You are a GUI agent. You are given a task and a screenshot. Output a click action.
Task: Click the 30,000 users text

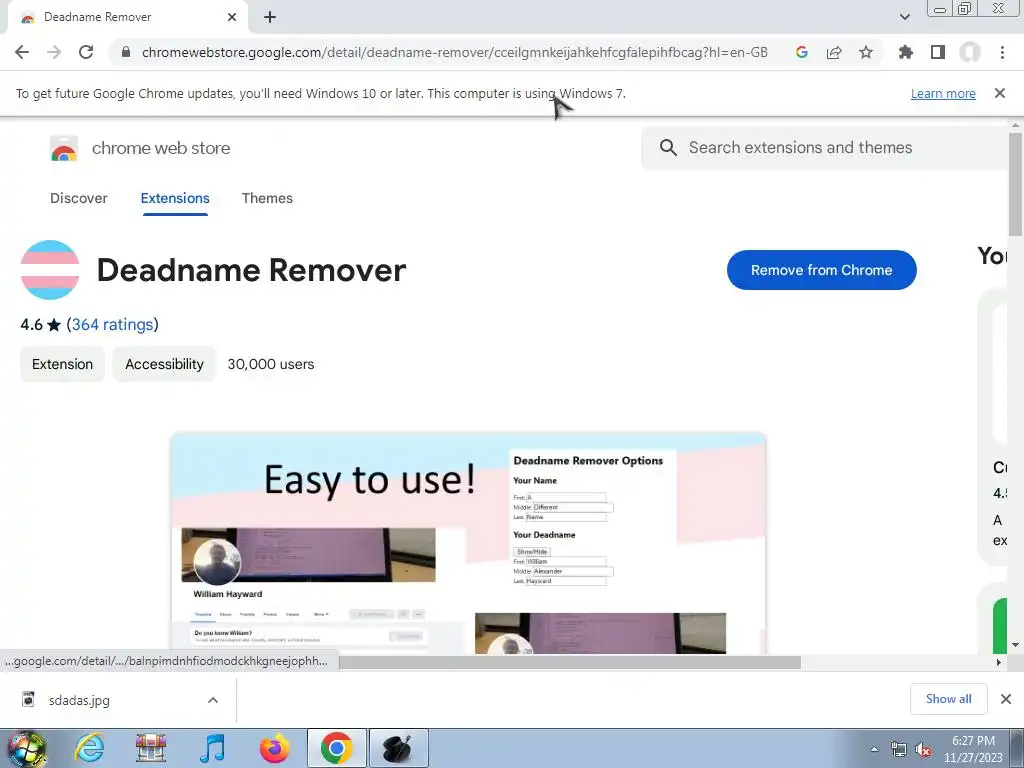coord(270,364)
